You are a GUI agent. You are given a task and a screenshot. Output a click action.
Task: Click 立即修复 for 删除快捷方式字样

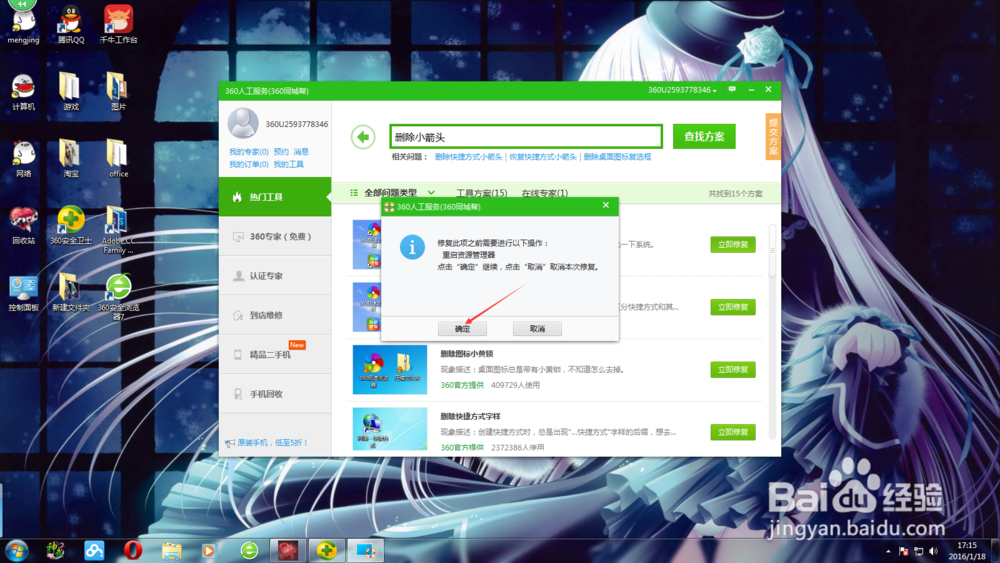[733, 432]
